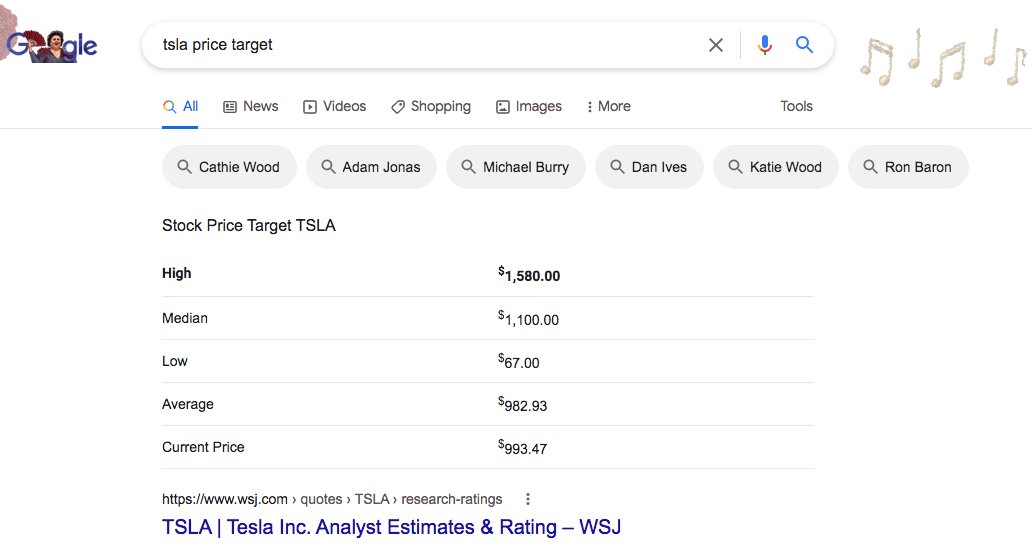Select the Cathie Wood suggestion chip

coord(229,167)
